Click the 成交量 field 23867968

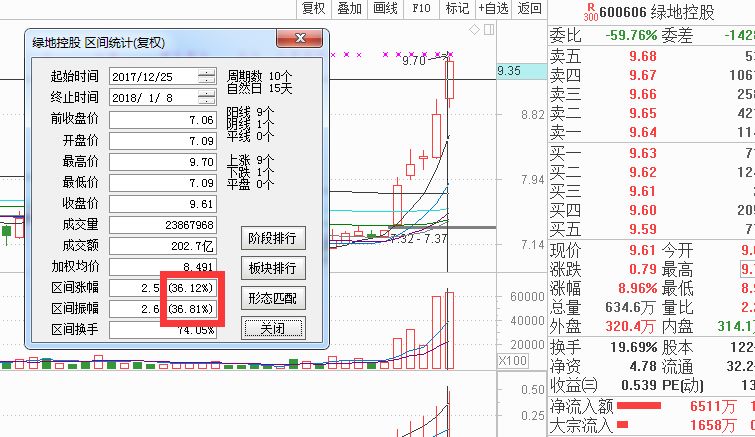pos(163,225)
